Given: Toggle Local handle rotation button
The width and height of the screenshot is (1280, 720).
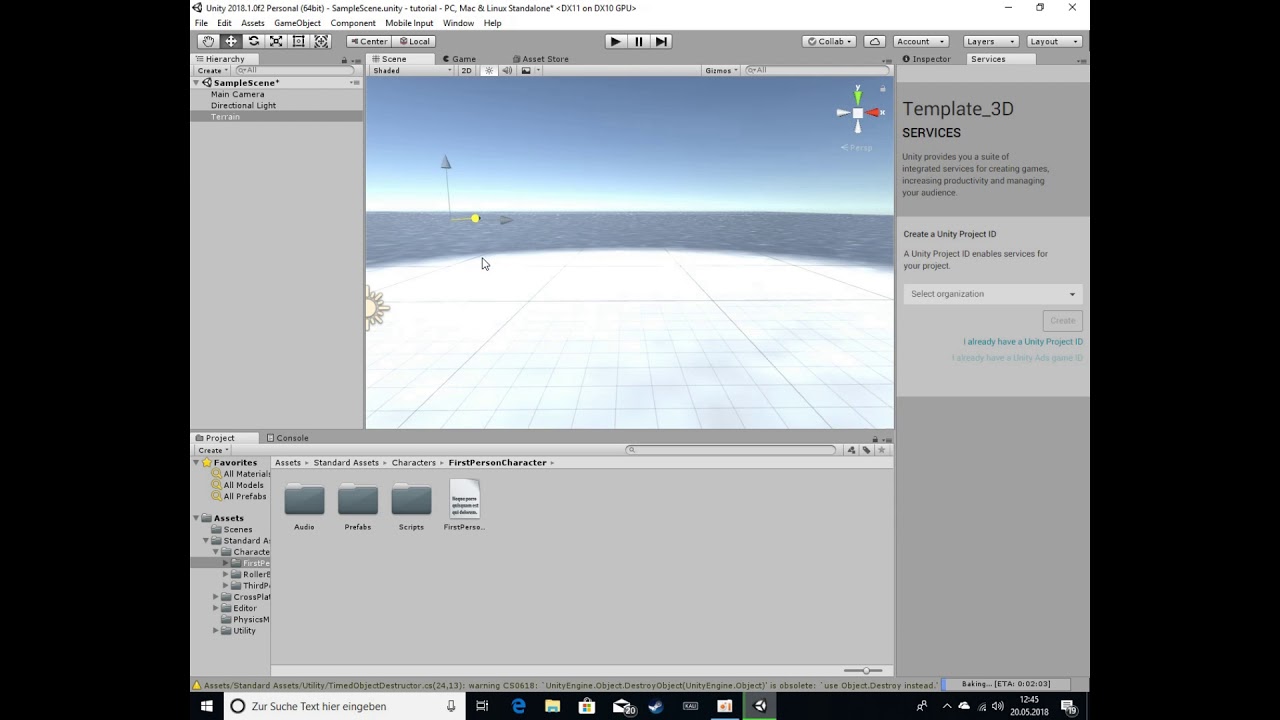Looking at the screenshot, I should click(x=414, y=41).
